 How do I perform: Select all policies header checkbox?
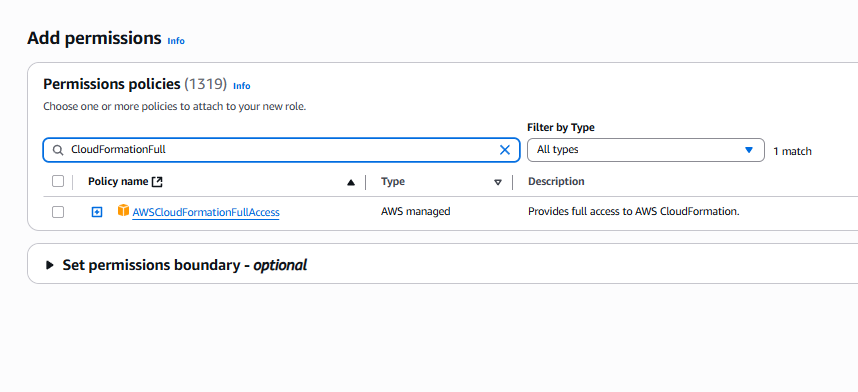(x=58, y=181)
